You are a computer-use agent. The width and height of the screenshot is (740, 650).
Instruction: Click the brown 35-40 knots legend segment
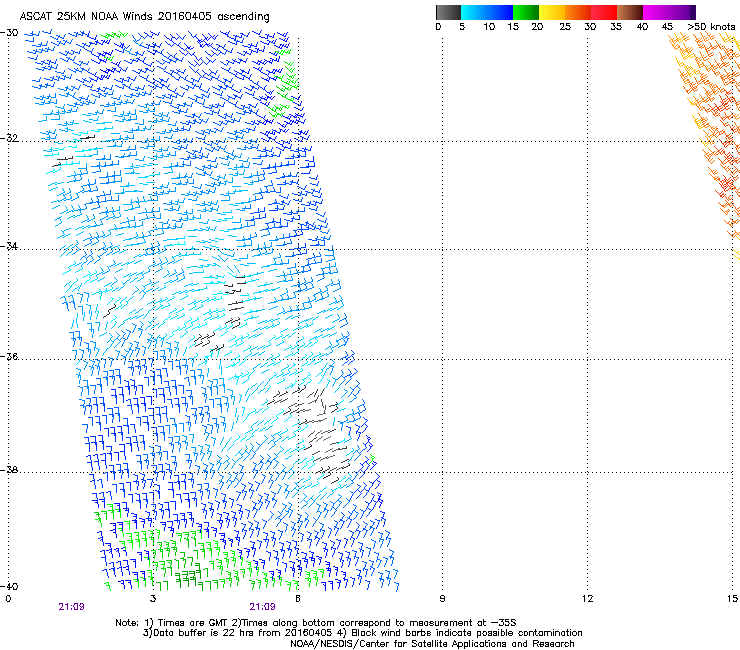630,12
